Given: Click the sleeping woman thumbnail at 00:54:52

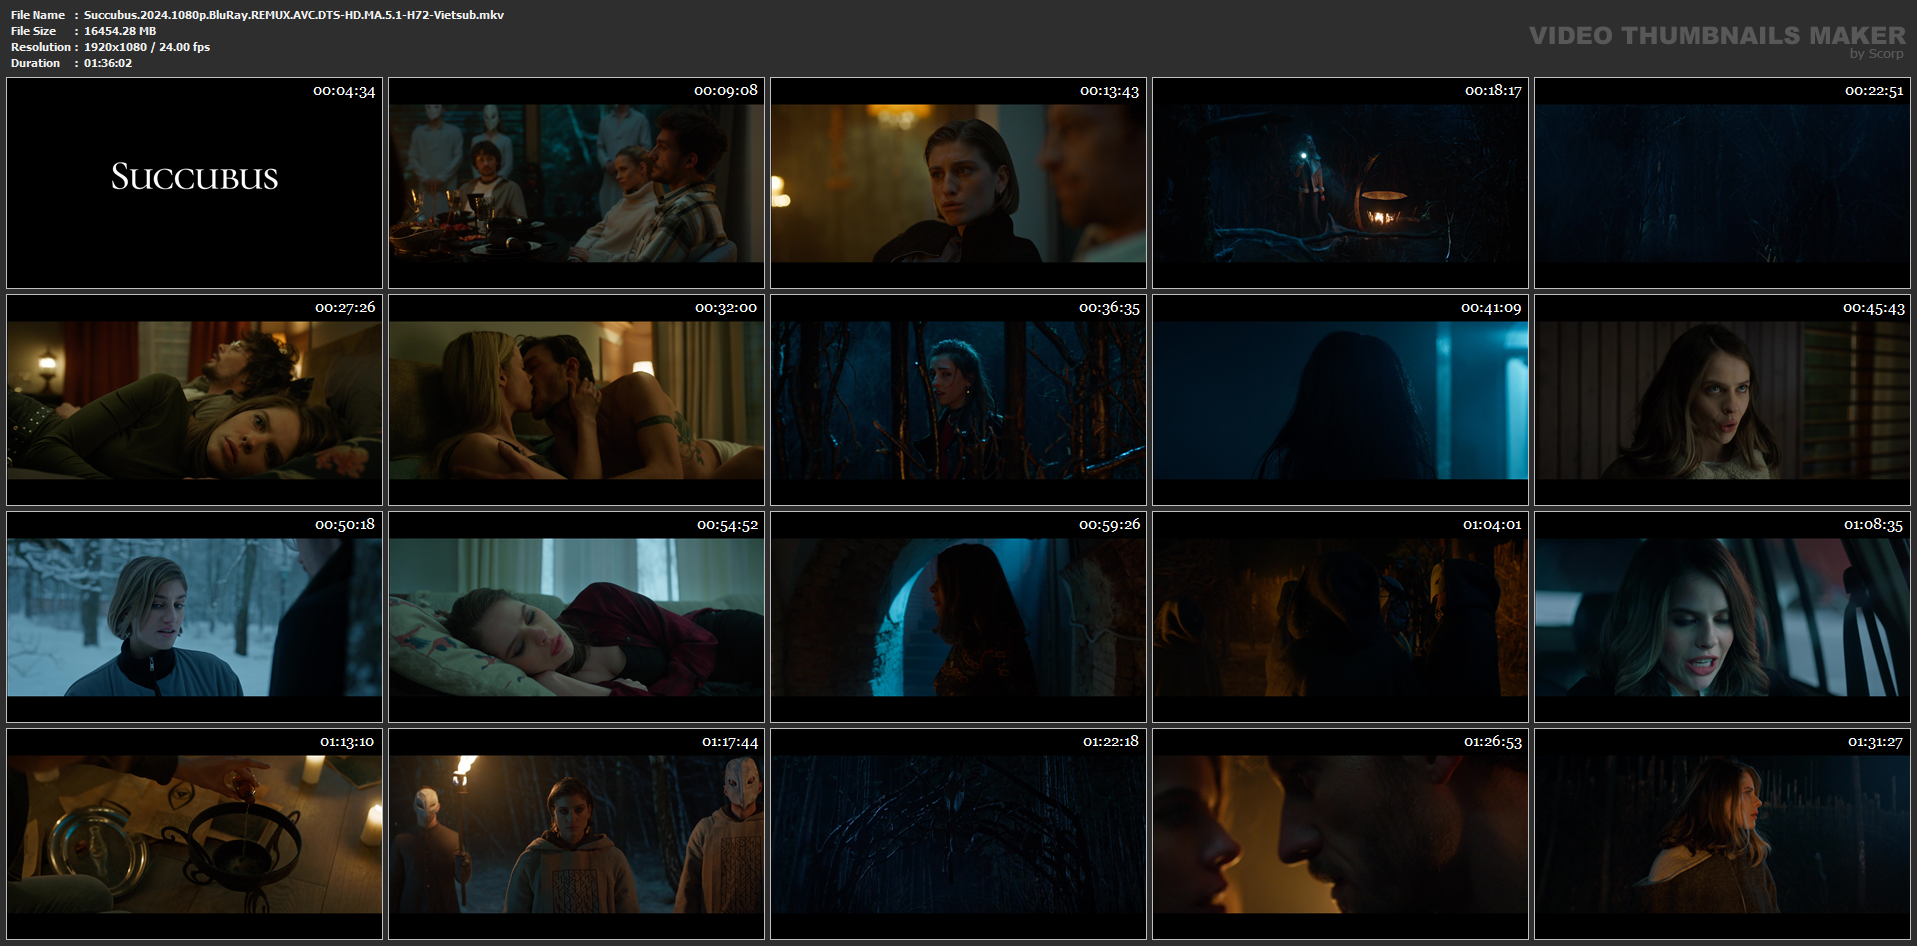Looking at the screenshot, I should [x=576, y=617].
